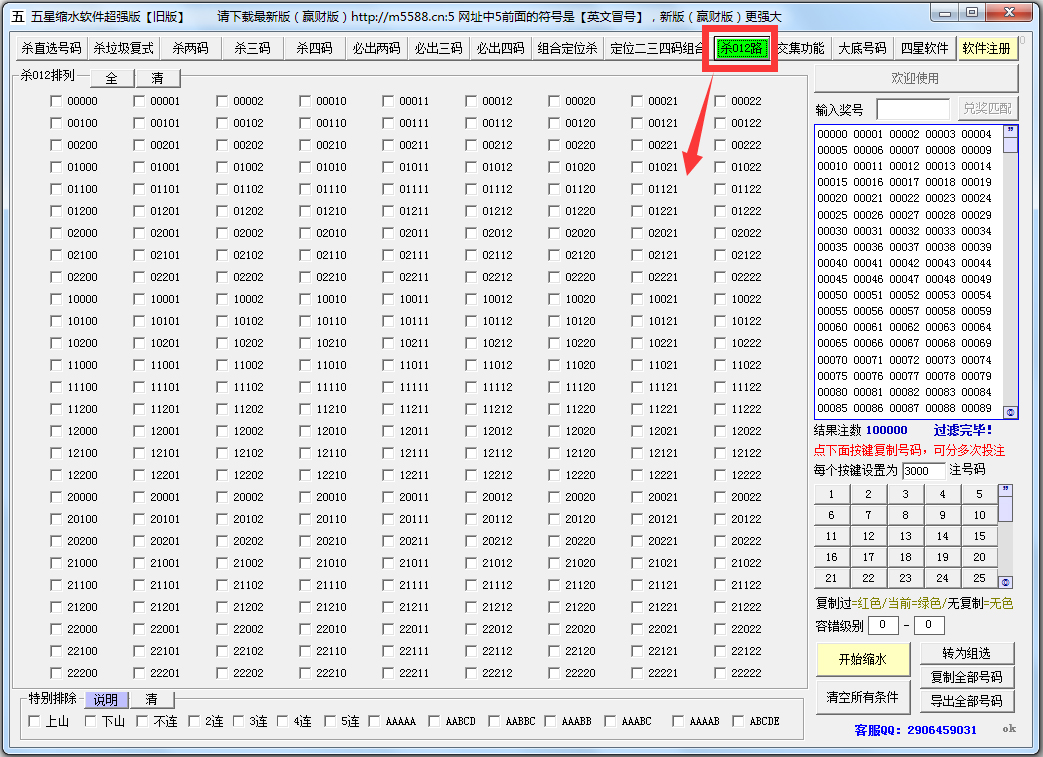Click the results list scrollbar thumb
1043x757 pixels.
tap(1010, 145)
